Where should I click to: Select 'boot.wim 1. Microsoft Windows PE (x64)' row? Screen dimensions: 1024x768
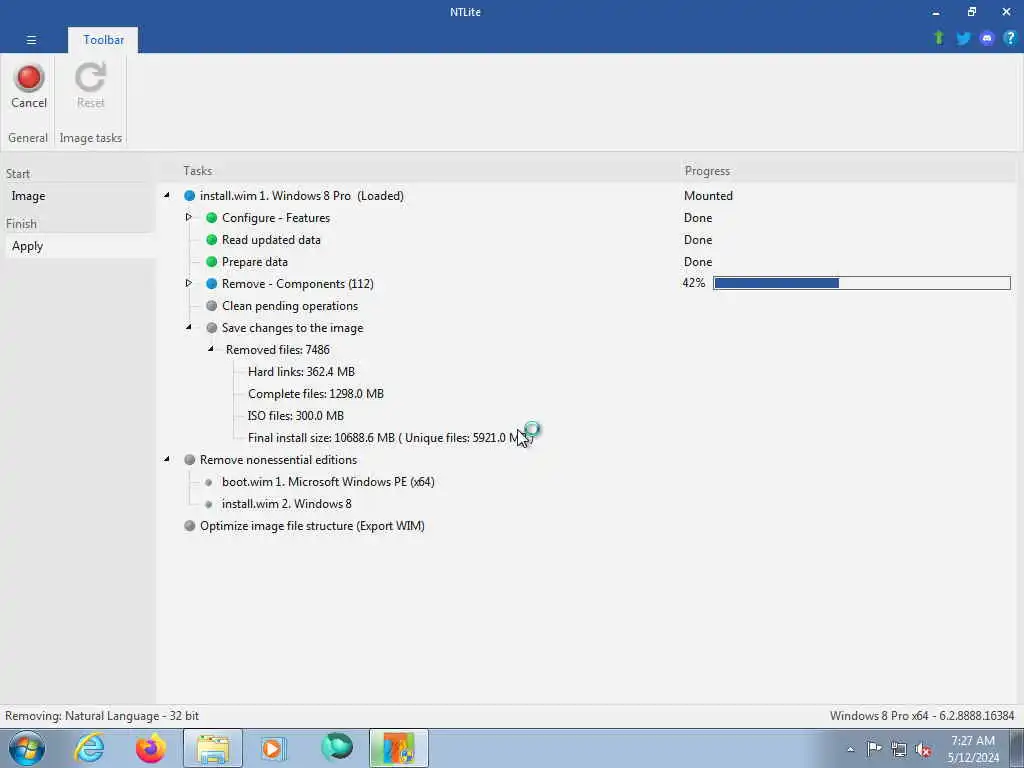click(328, 482)
